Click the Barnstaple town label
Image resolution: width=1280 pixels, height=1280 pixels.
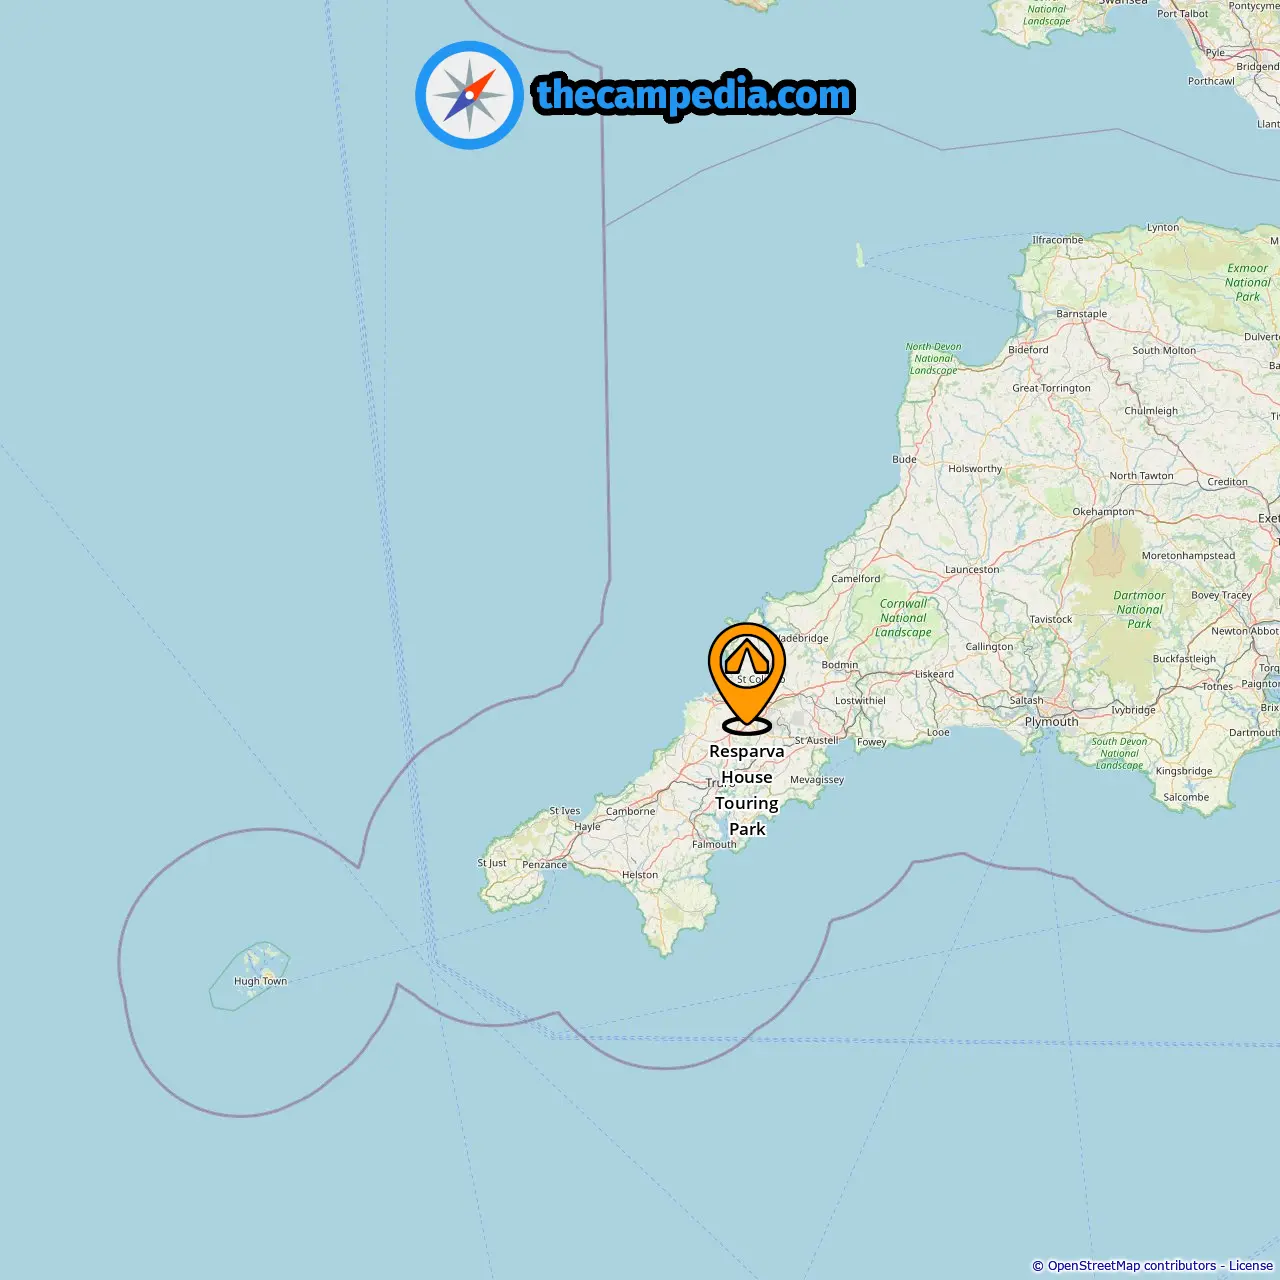pos(1081,313)
